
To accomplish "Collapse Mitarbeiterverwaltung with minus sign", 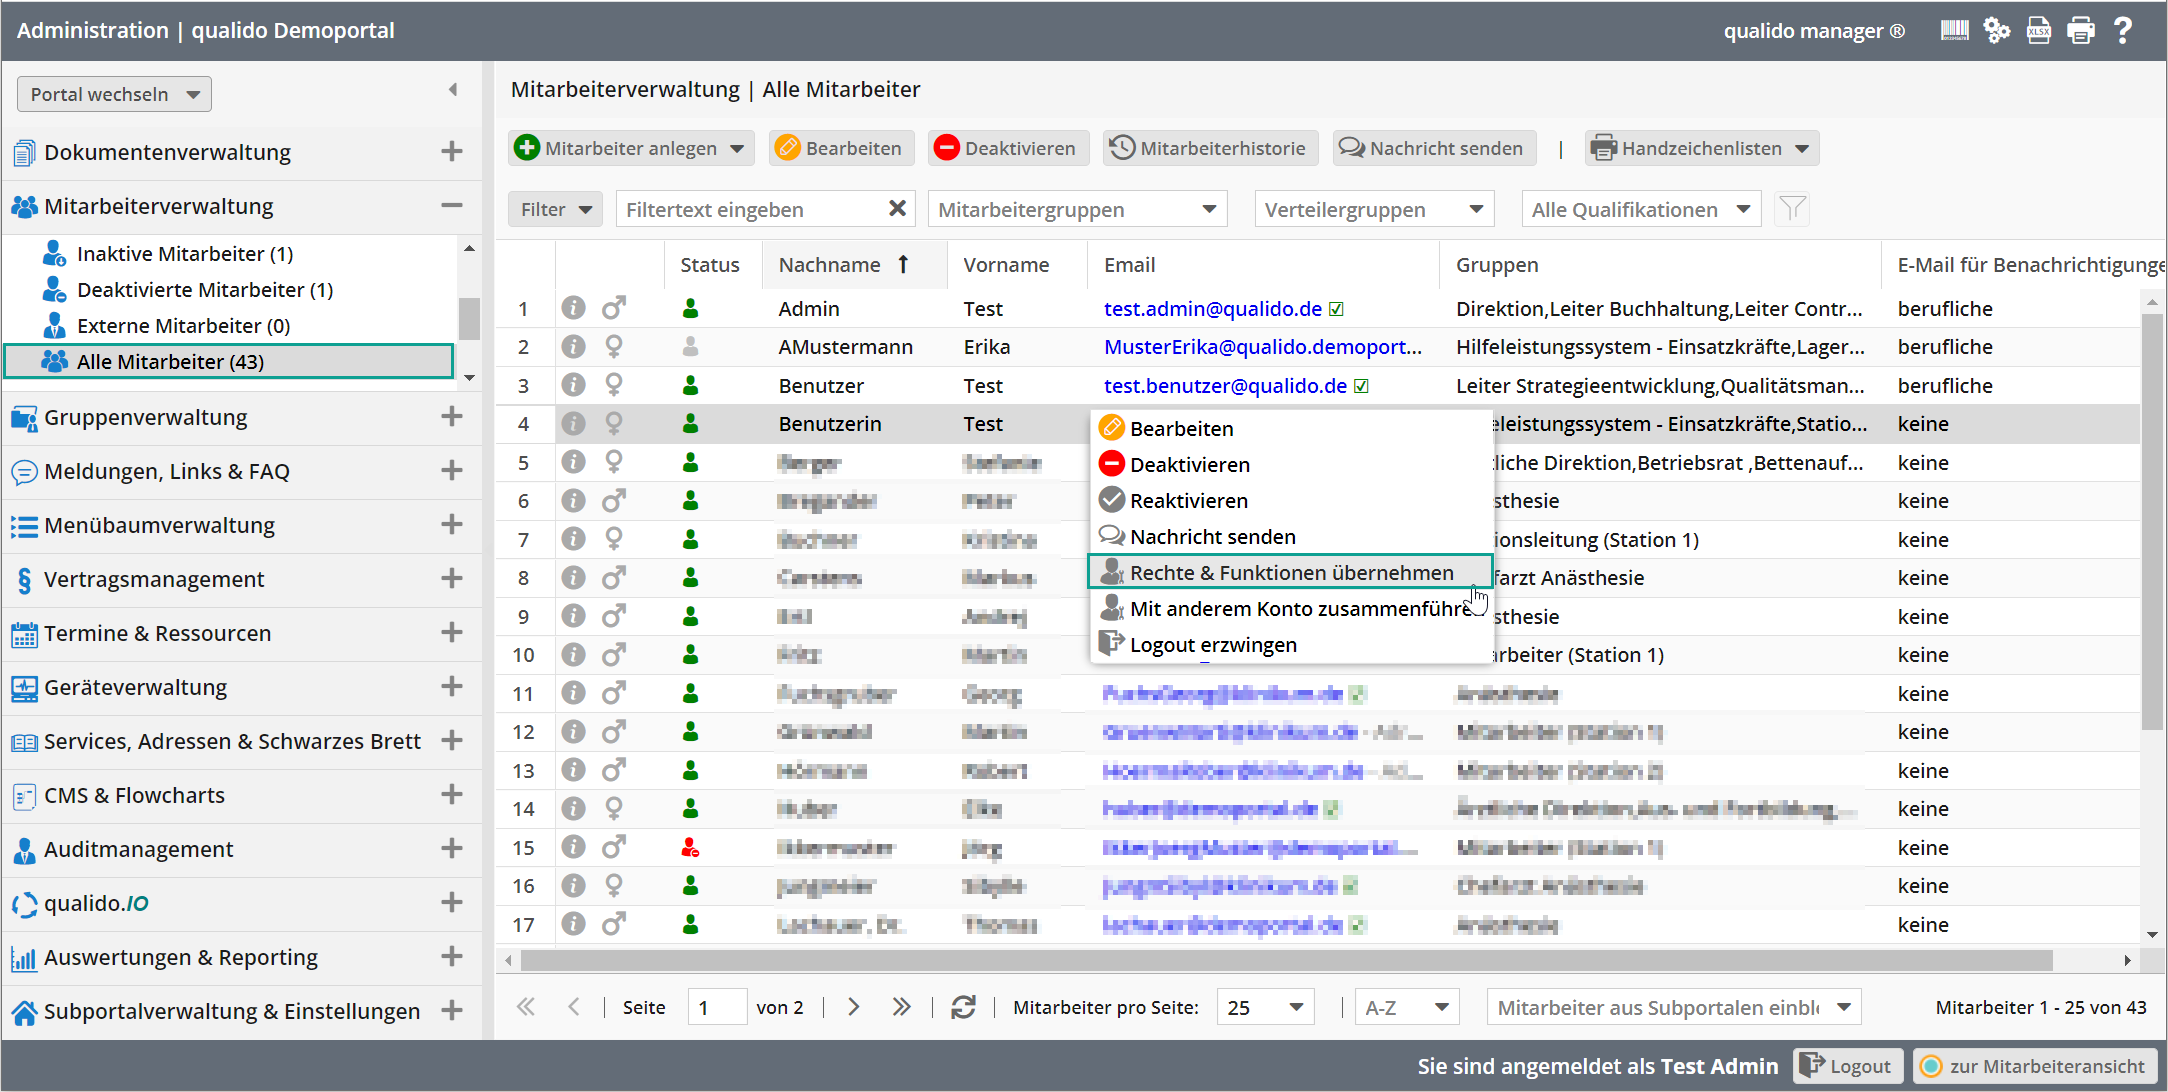I will point(452,206).
